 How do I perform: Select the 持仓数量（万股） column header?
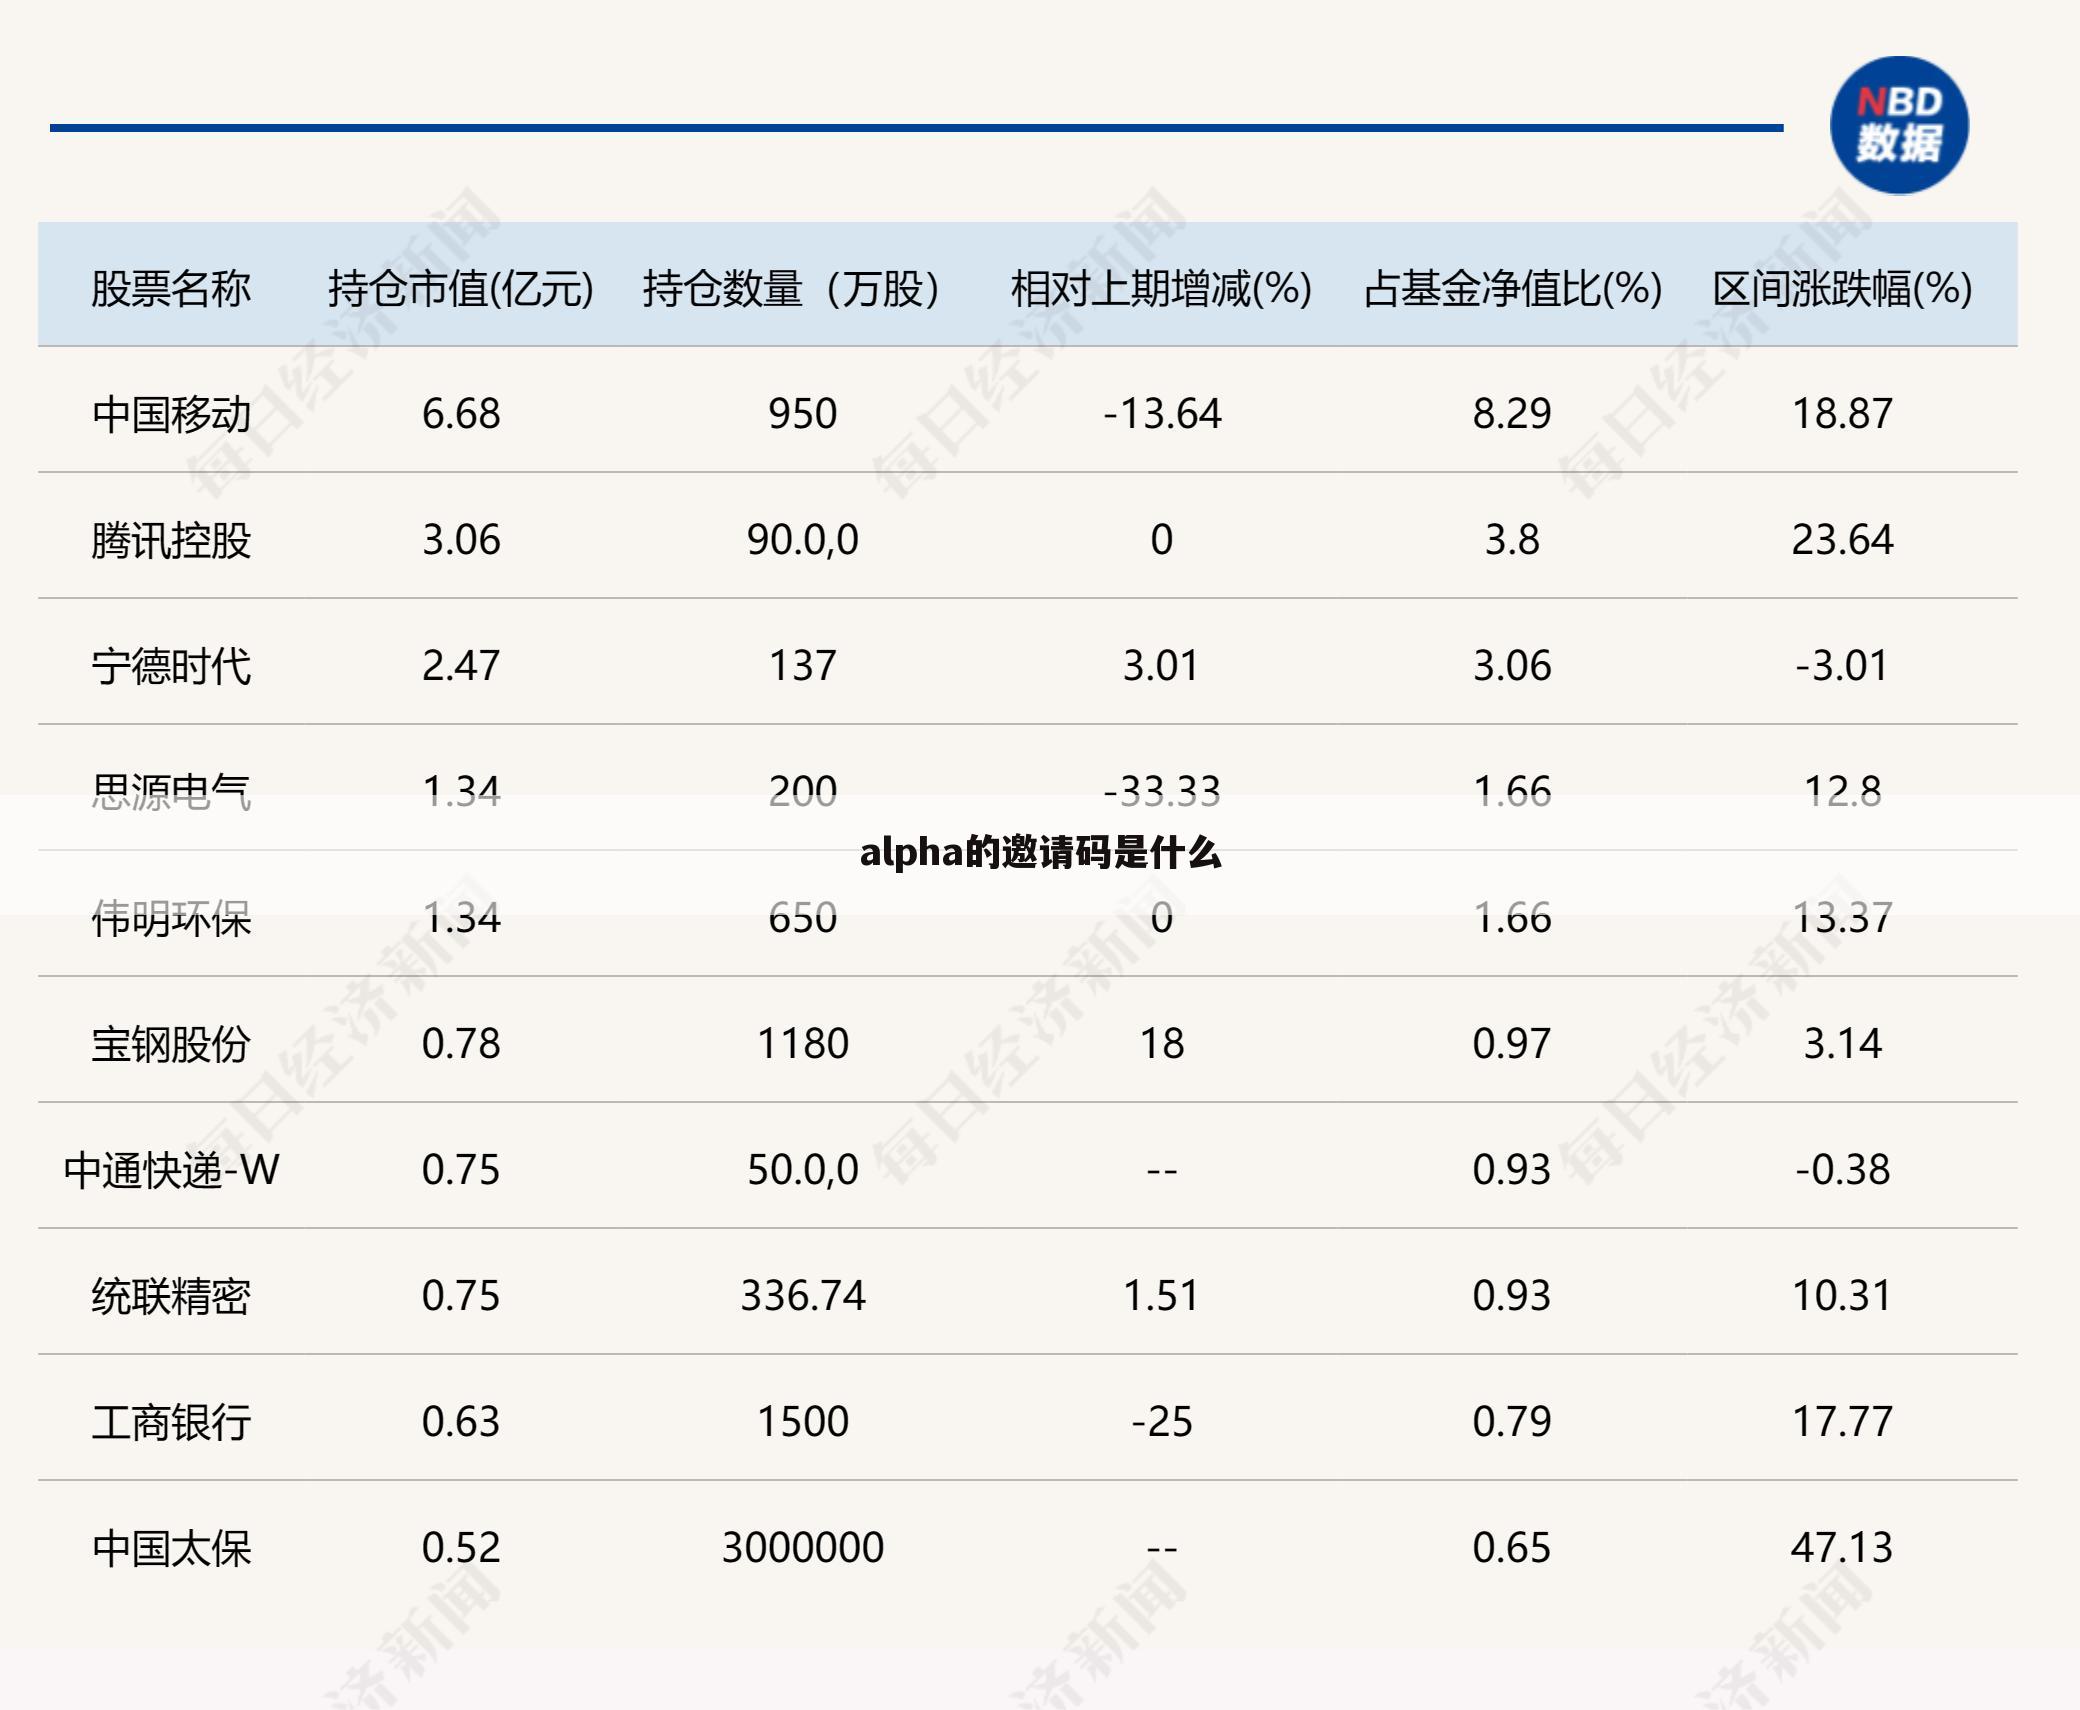coord(802,289)
